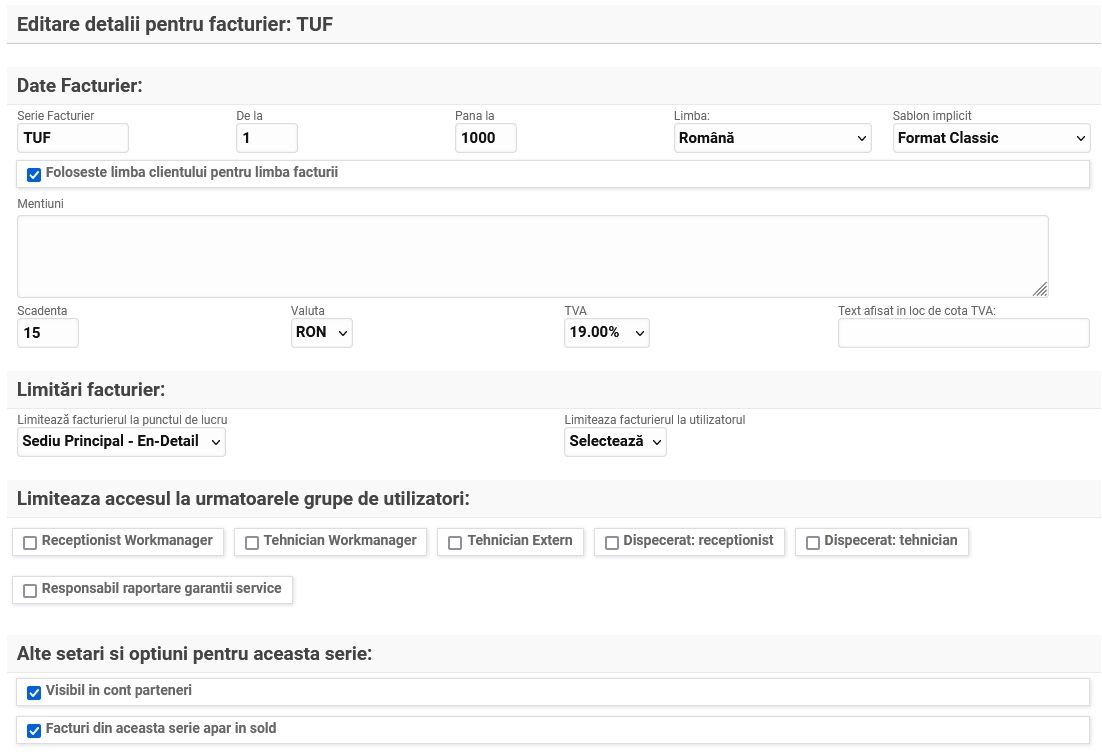This screenshot has height=752, width=1102.
Task: Enable Receptionist Workmanager group checkbox
Action: coord(30,542)
